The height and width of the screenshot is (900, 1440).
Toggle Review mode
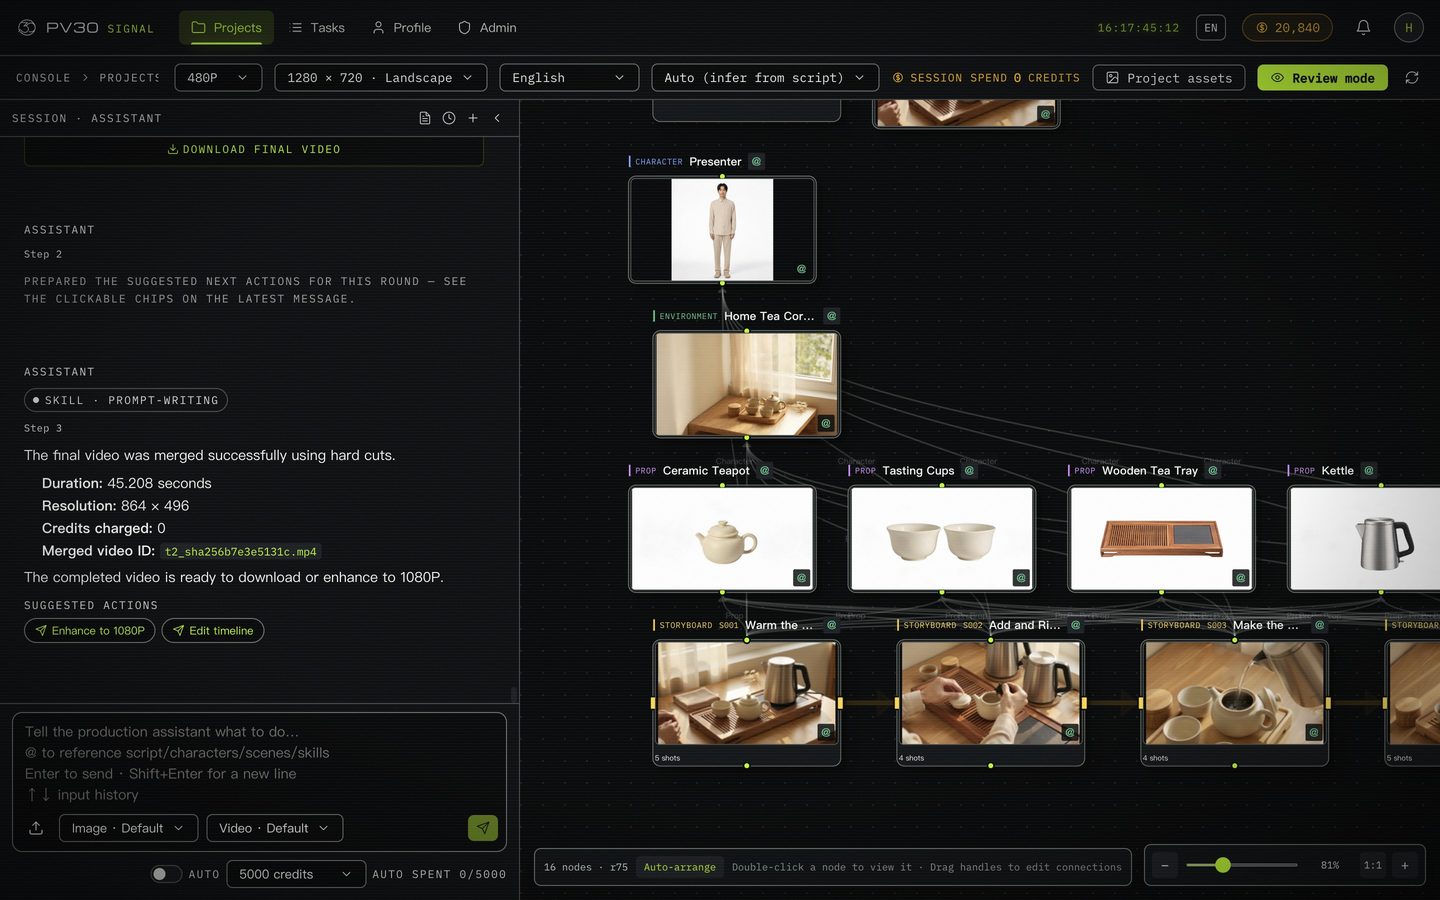(1322, 78)
